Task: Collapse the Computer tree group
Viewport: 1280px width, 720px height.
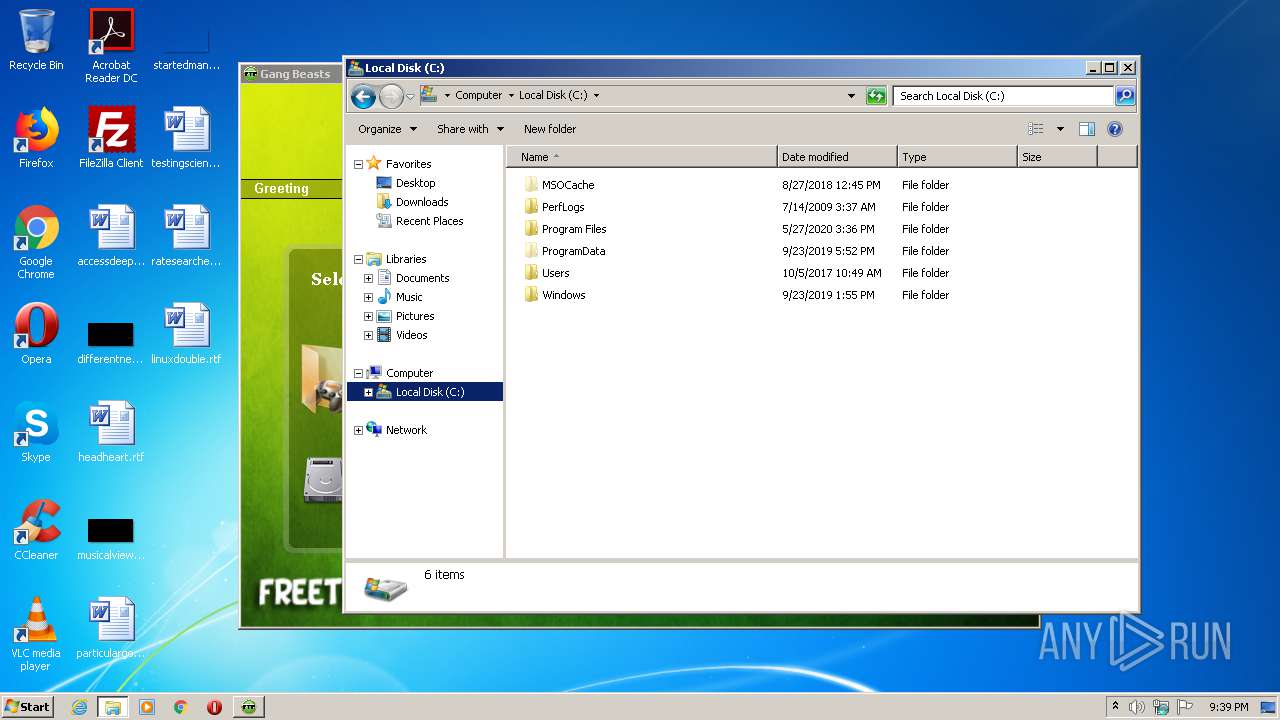Action: (358, 373)
